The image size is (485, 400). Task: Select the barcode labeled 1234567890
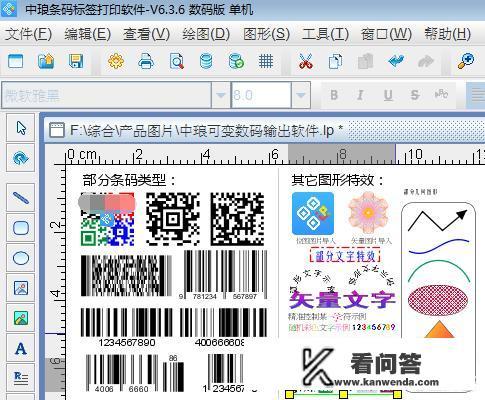click(127, 327)
